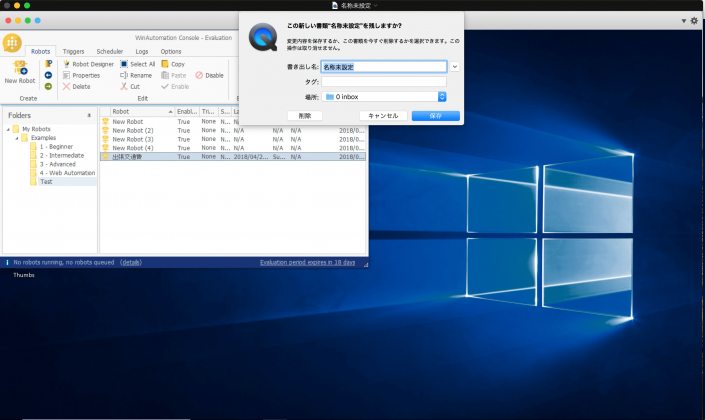Image resolution: width=705 pixels, height=420 pixels.
Task: Select the 1 - Beginner folder
Action: tap(56, 147)
